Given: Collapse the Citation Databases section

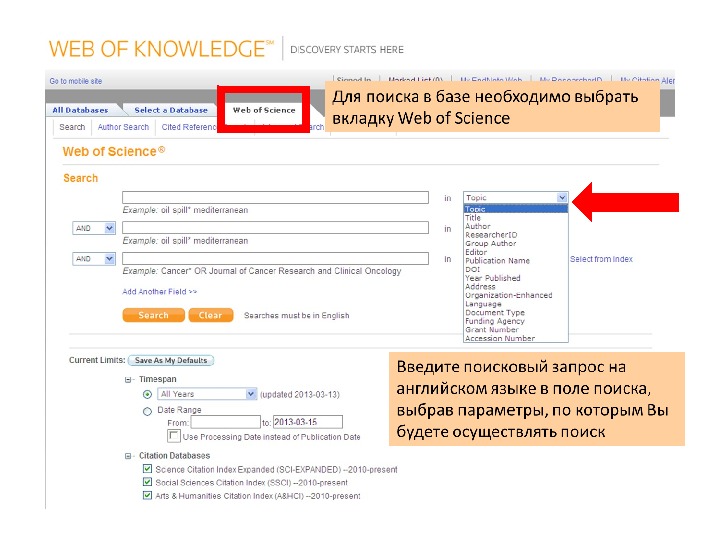Looking at the screenshot, I should 128,456.
